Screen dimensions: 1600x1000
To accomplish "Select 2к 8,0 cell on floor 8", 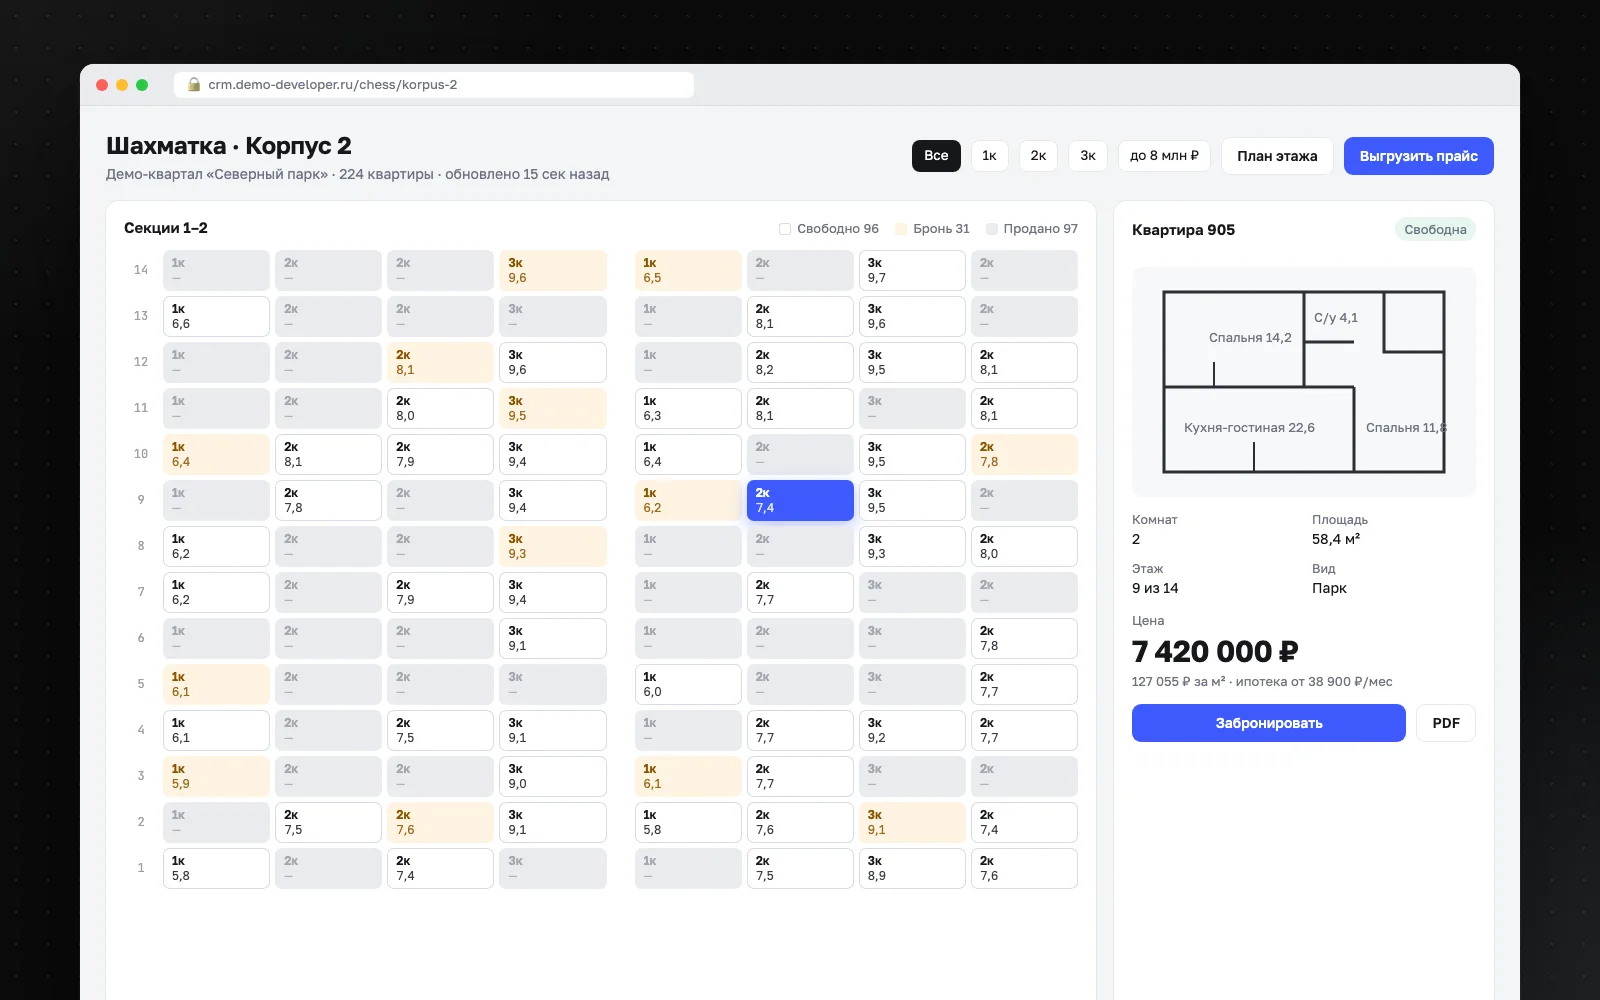I will (1024, 546).
